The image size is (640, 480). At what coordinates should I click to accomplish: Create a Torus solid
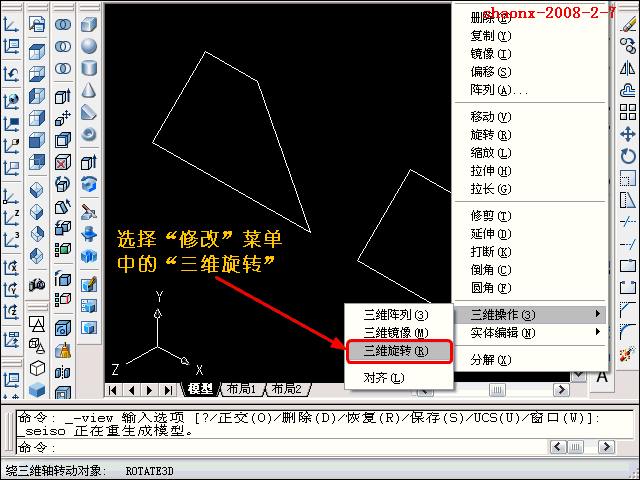point(89,134)
